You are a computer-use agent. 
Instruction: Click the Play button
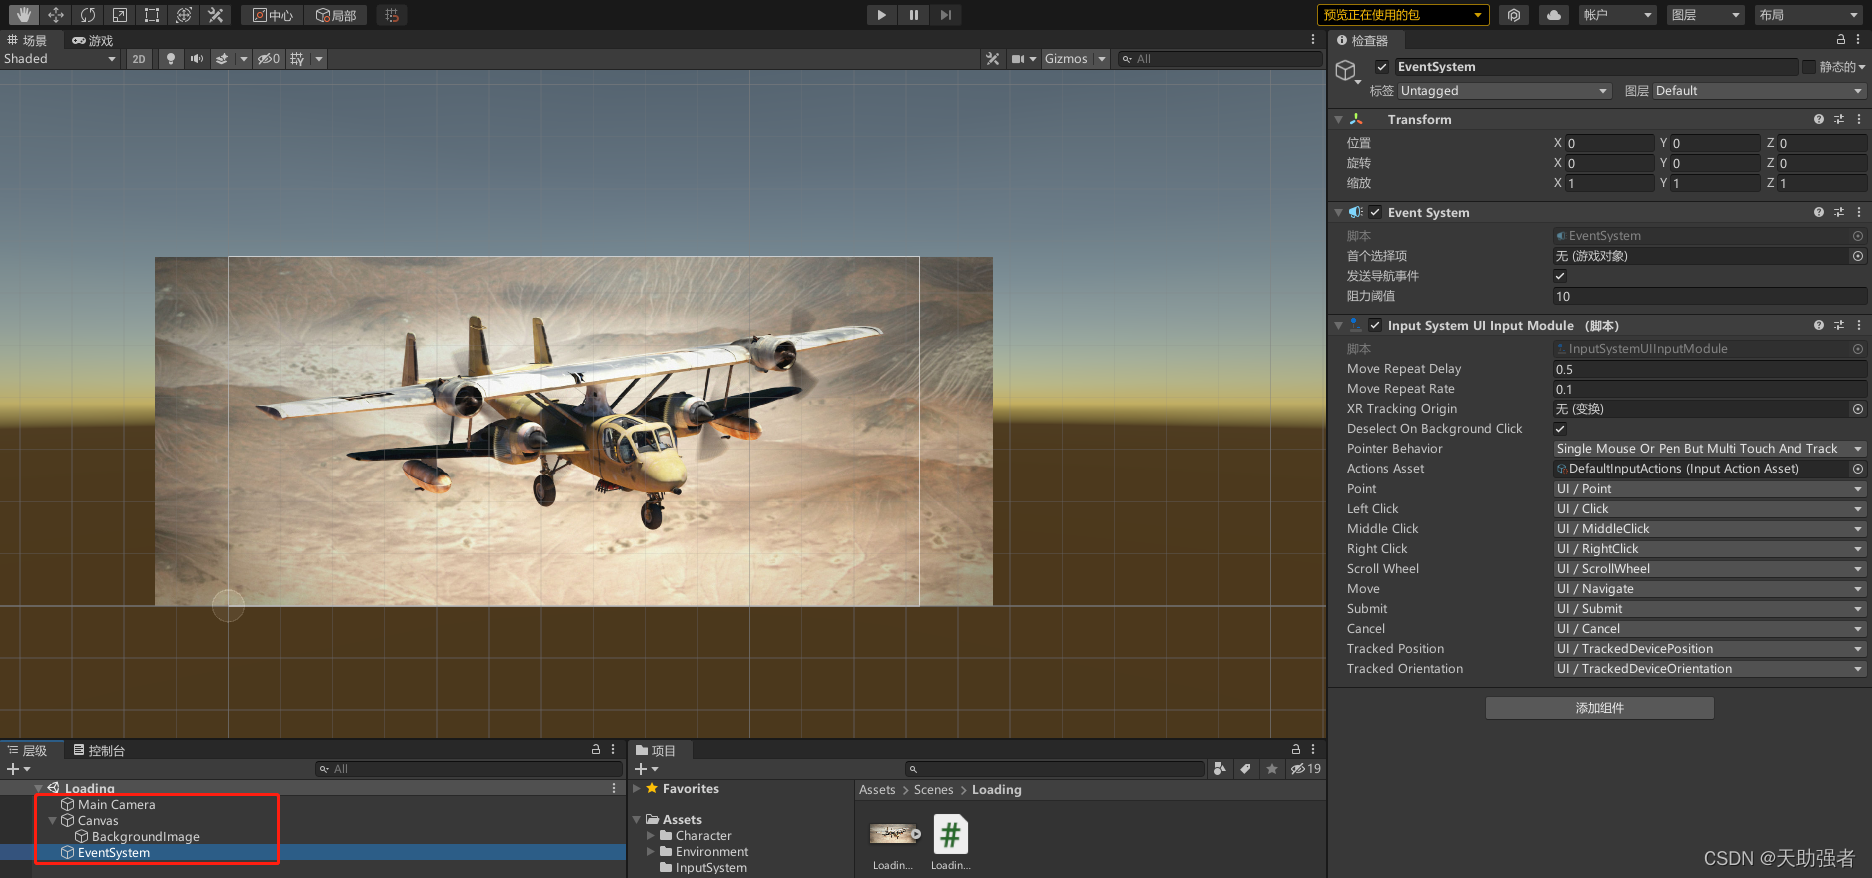pos(881,15)
